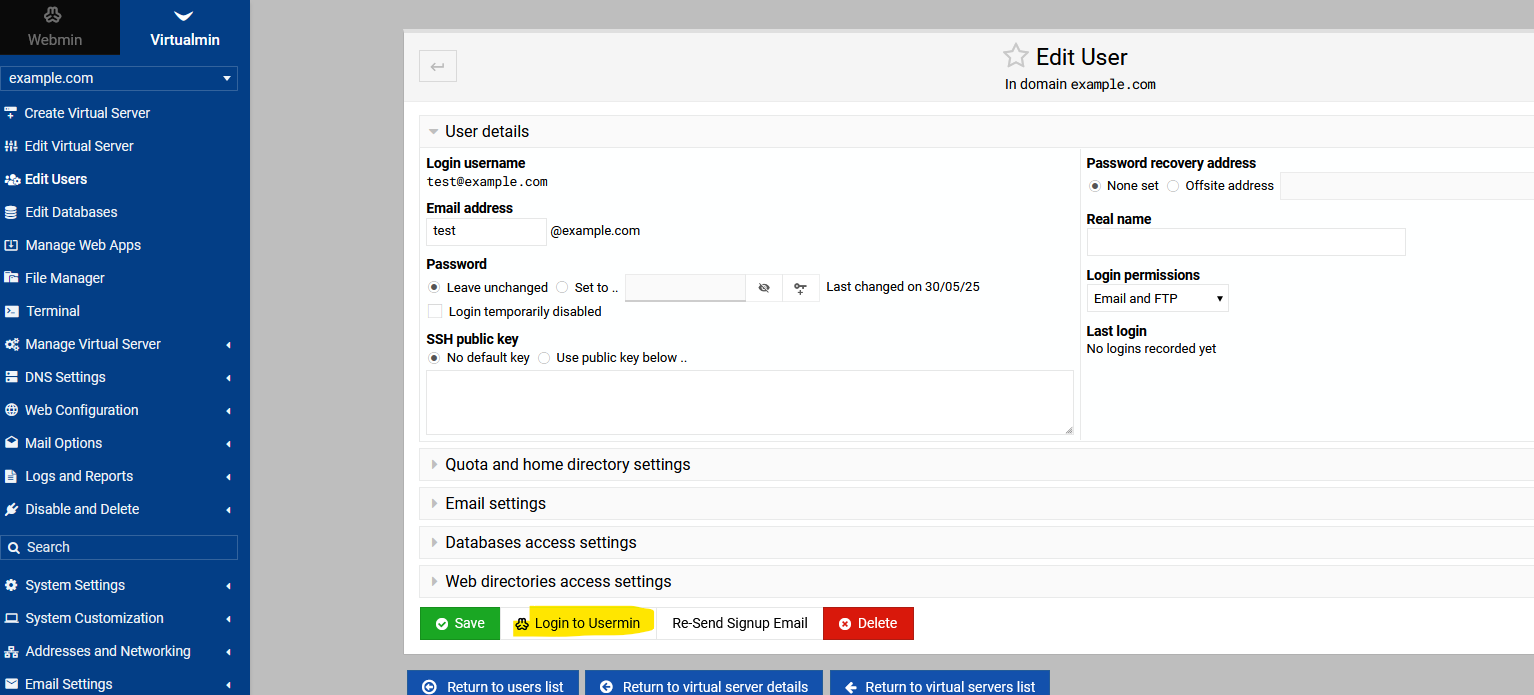Click the Manage Web Apps icon

click(11, 245)
